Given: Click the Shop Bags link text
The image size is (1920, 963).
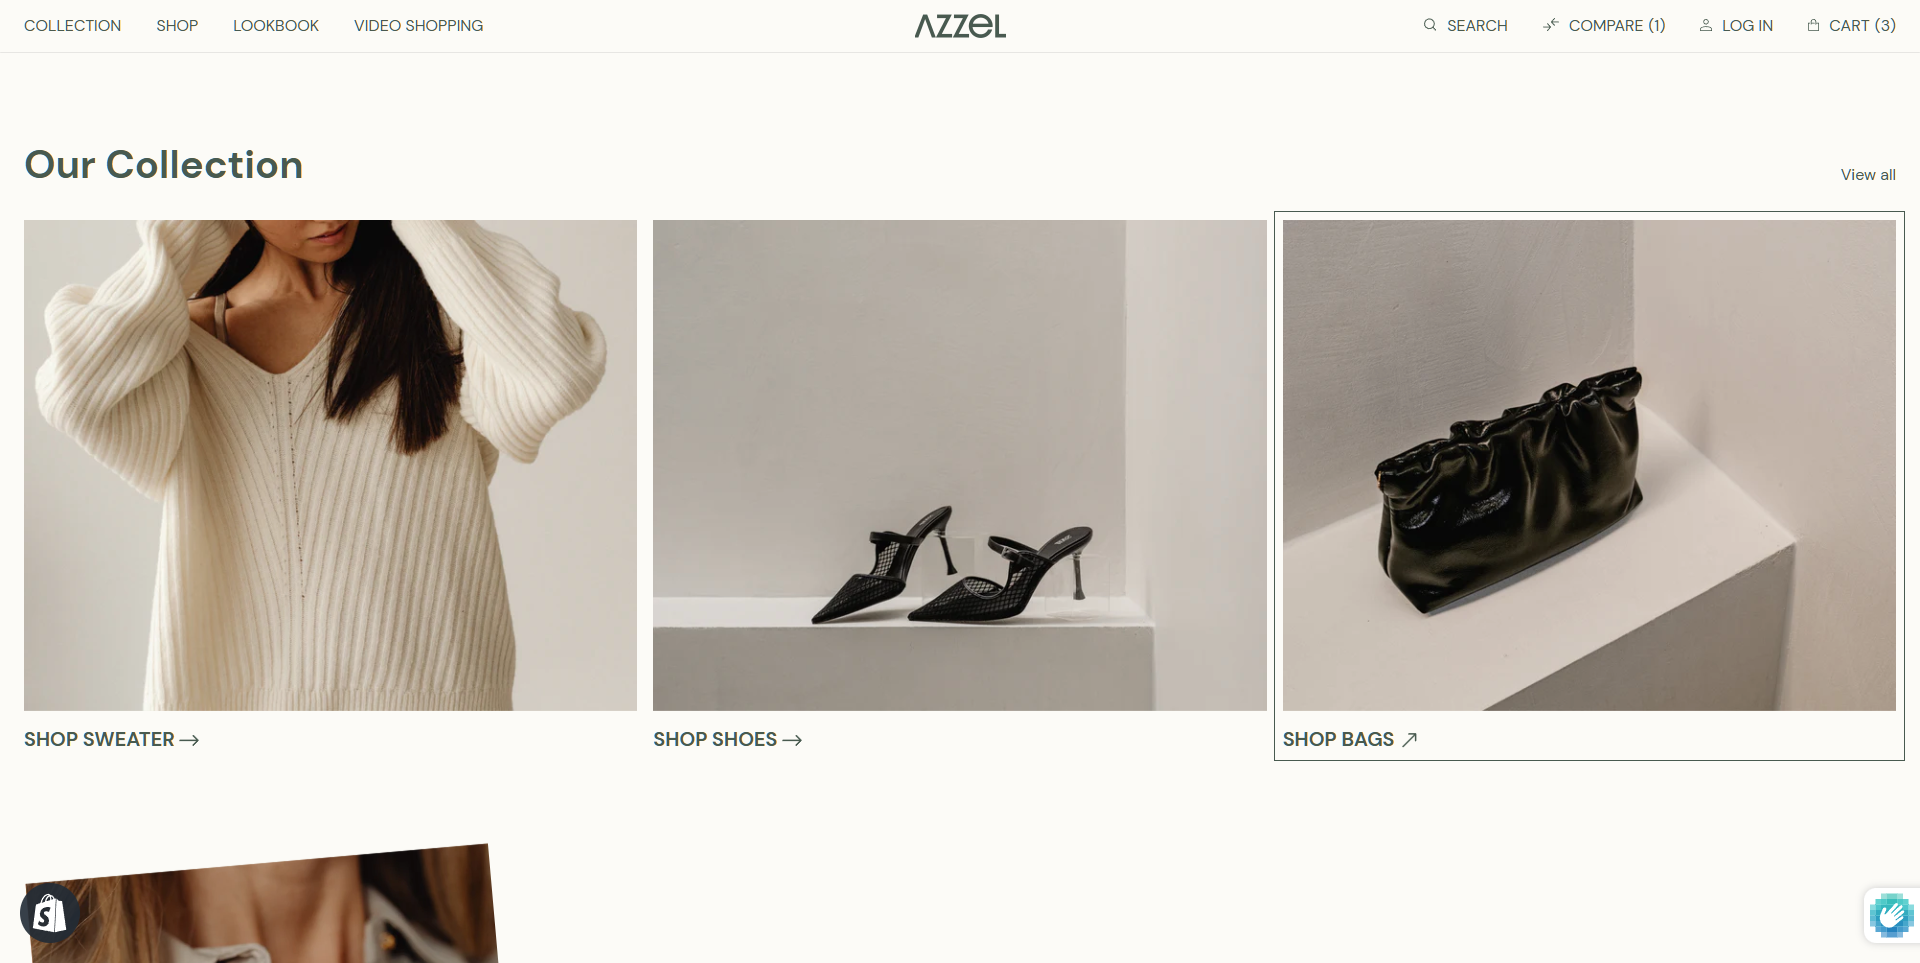Looking at the screenshot, I should point(1338,739).
